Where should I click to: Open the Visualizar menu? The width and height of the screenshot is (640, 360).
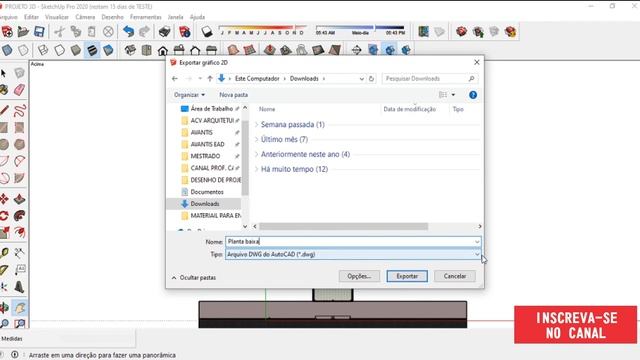pyautogui.click(x=57, y=17)
